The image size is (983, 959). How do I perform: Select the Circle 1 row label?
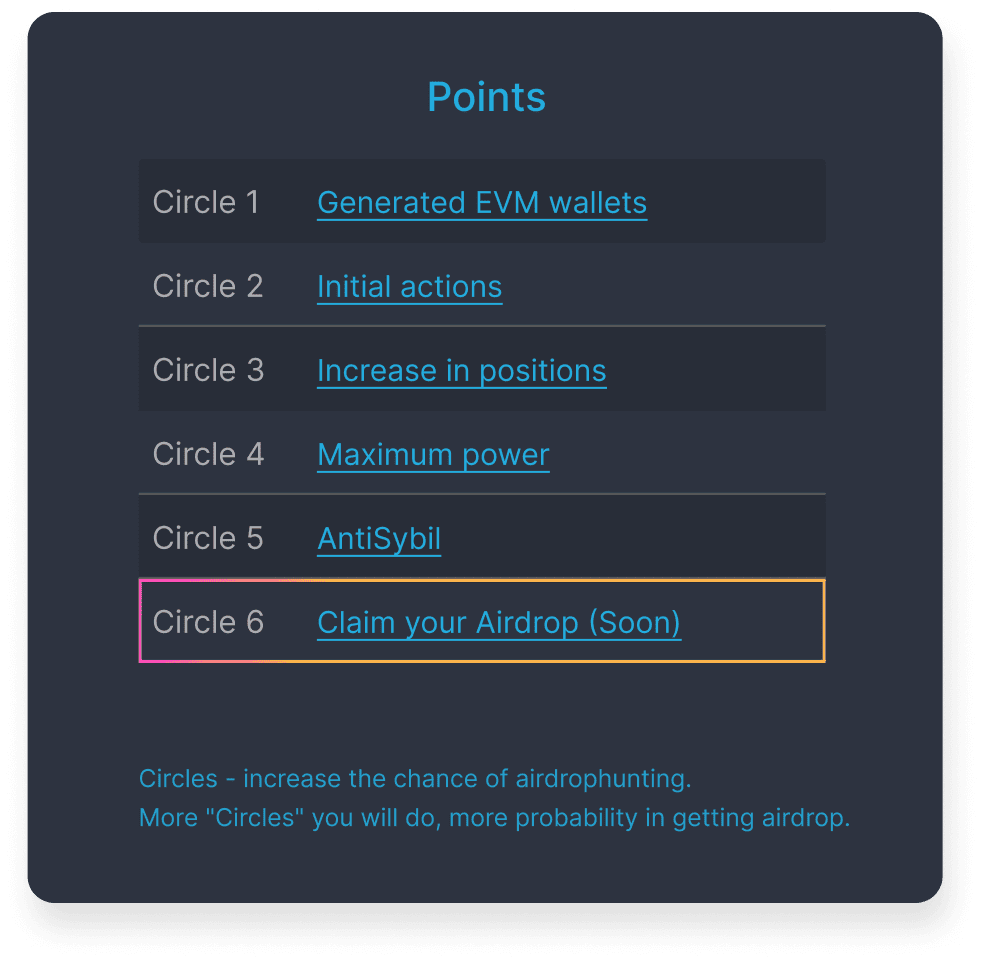pos(206,203)
